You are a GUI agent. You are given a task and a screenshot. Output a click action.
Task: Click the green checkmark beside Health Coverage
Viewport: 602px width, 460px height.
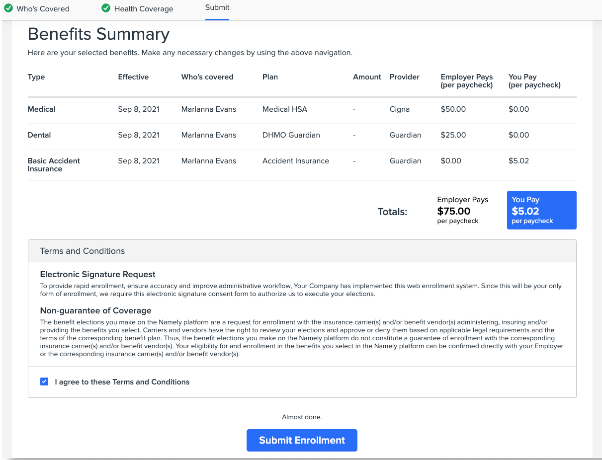click(x=106, y=8)
